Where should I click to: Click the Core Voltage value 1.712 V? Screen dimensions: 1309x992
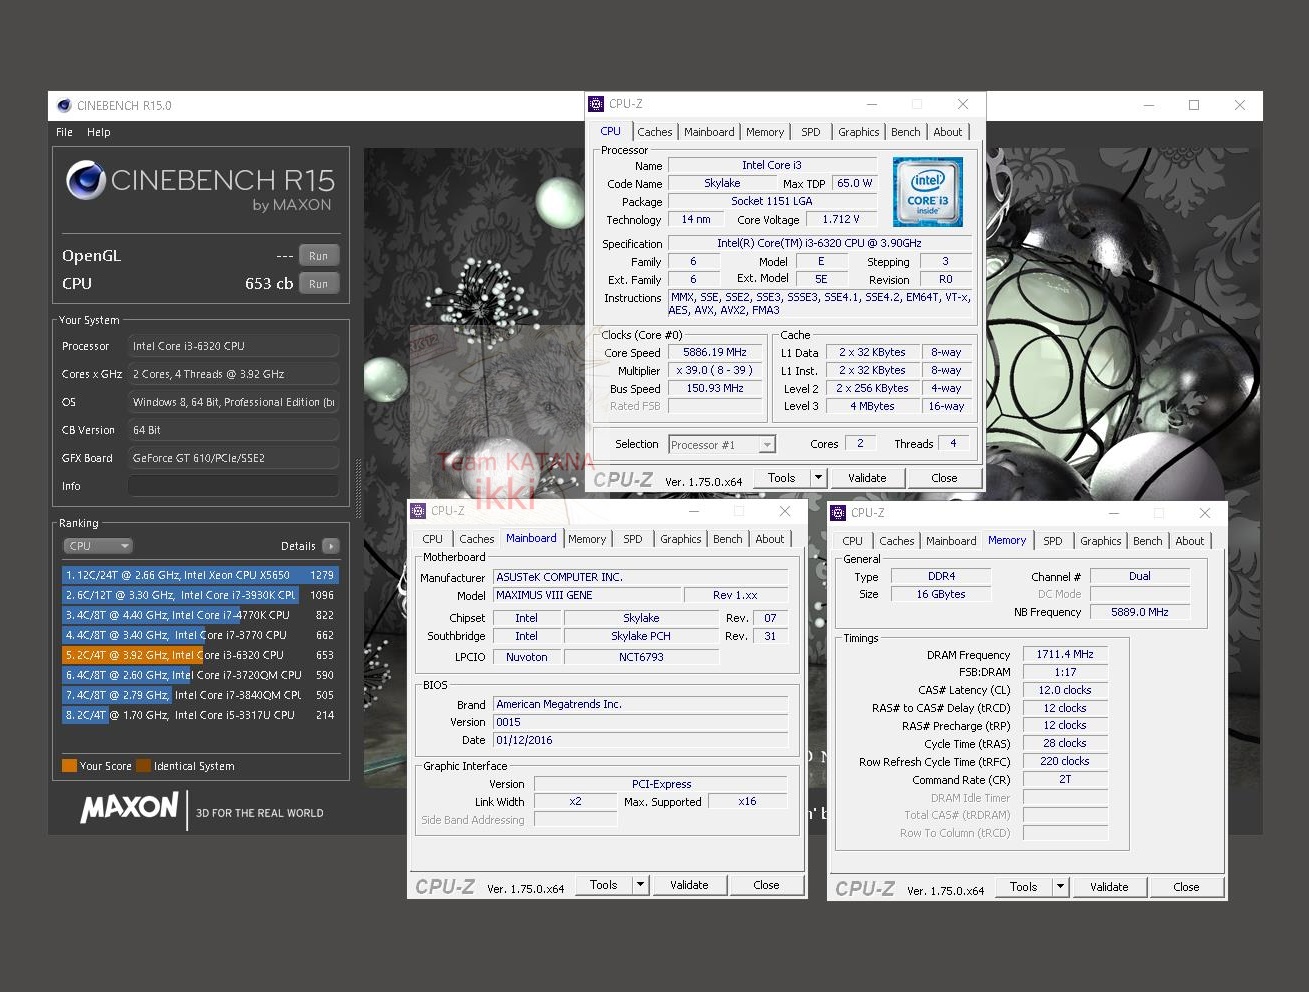[x=841, y=219]
